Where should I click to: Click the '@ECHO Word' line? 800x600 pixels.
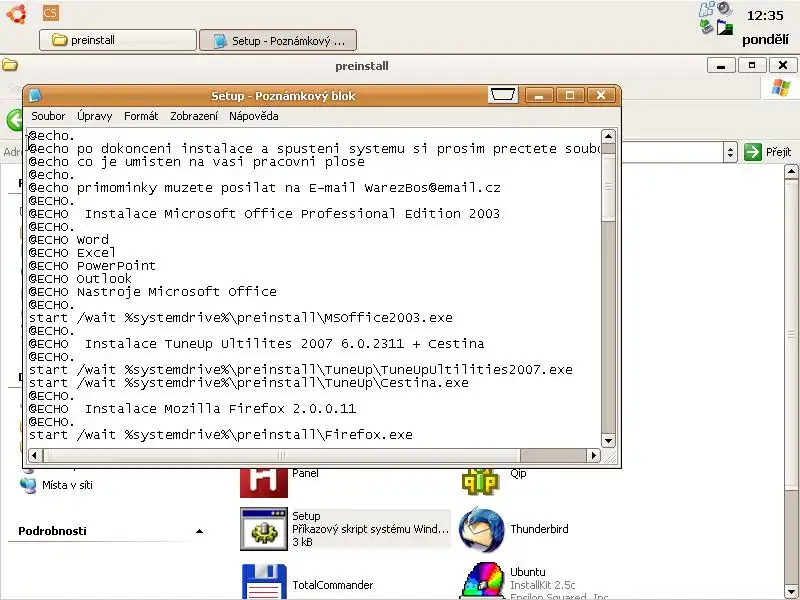tap(68, 240)
